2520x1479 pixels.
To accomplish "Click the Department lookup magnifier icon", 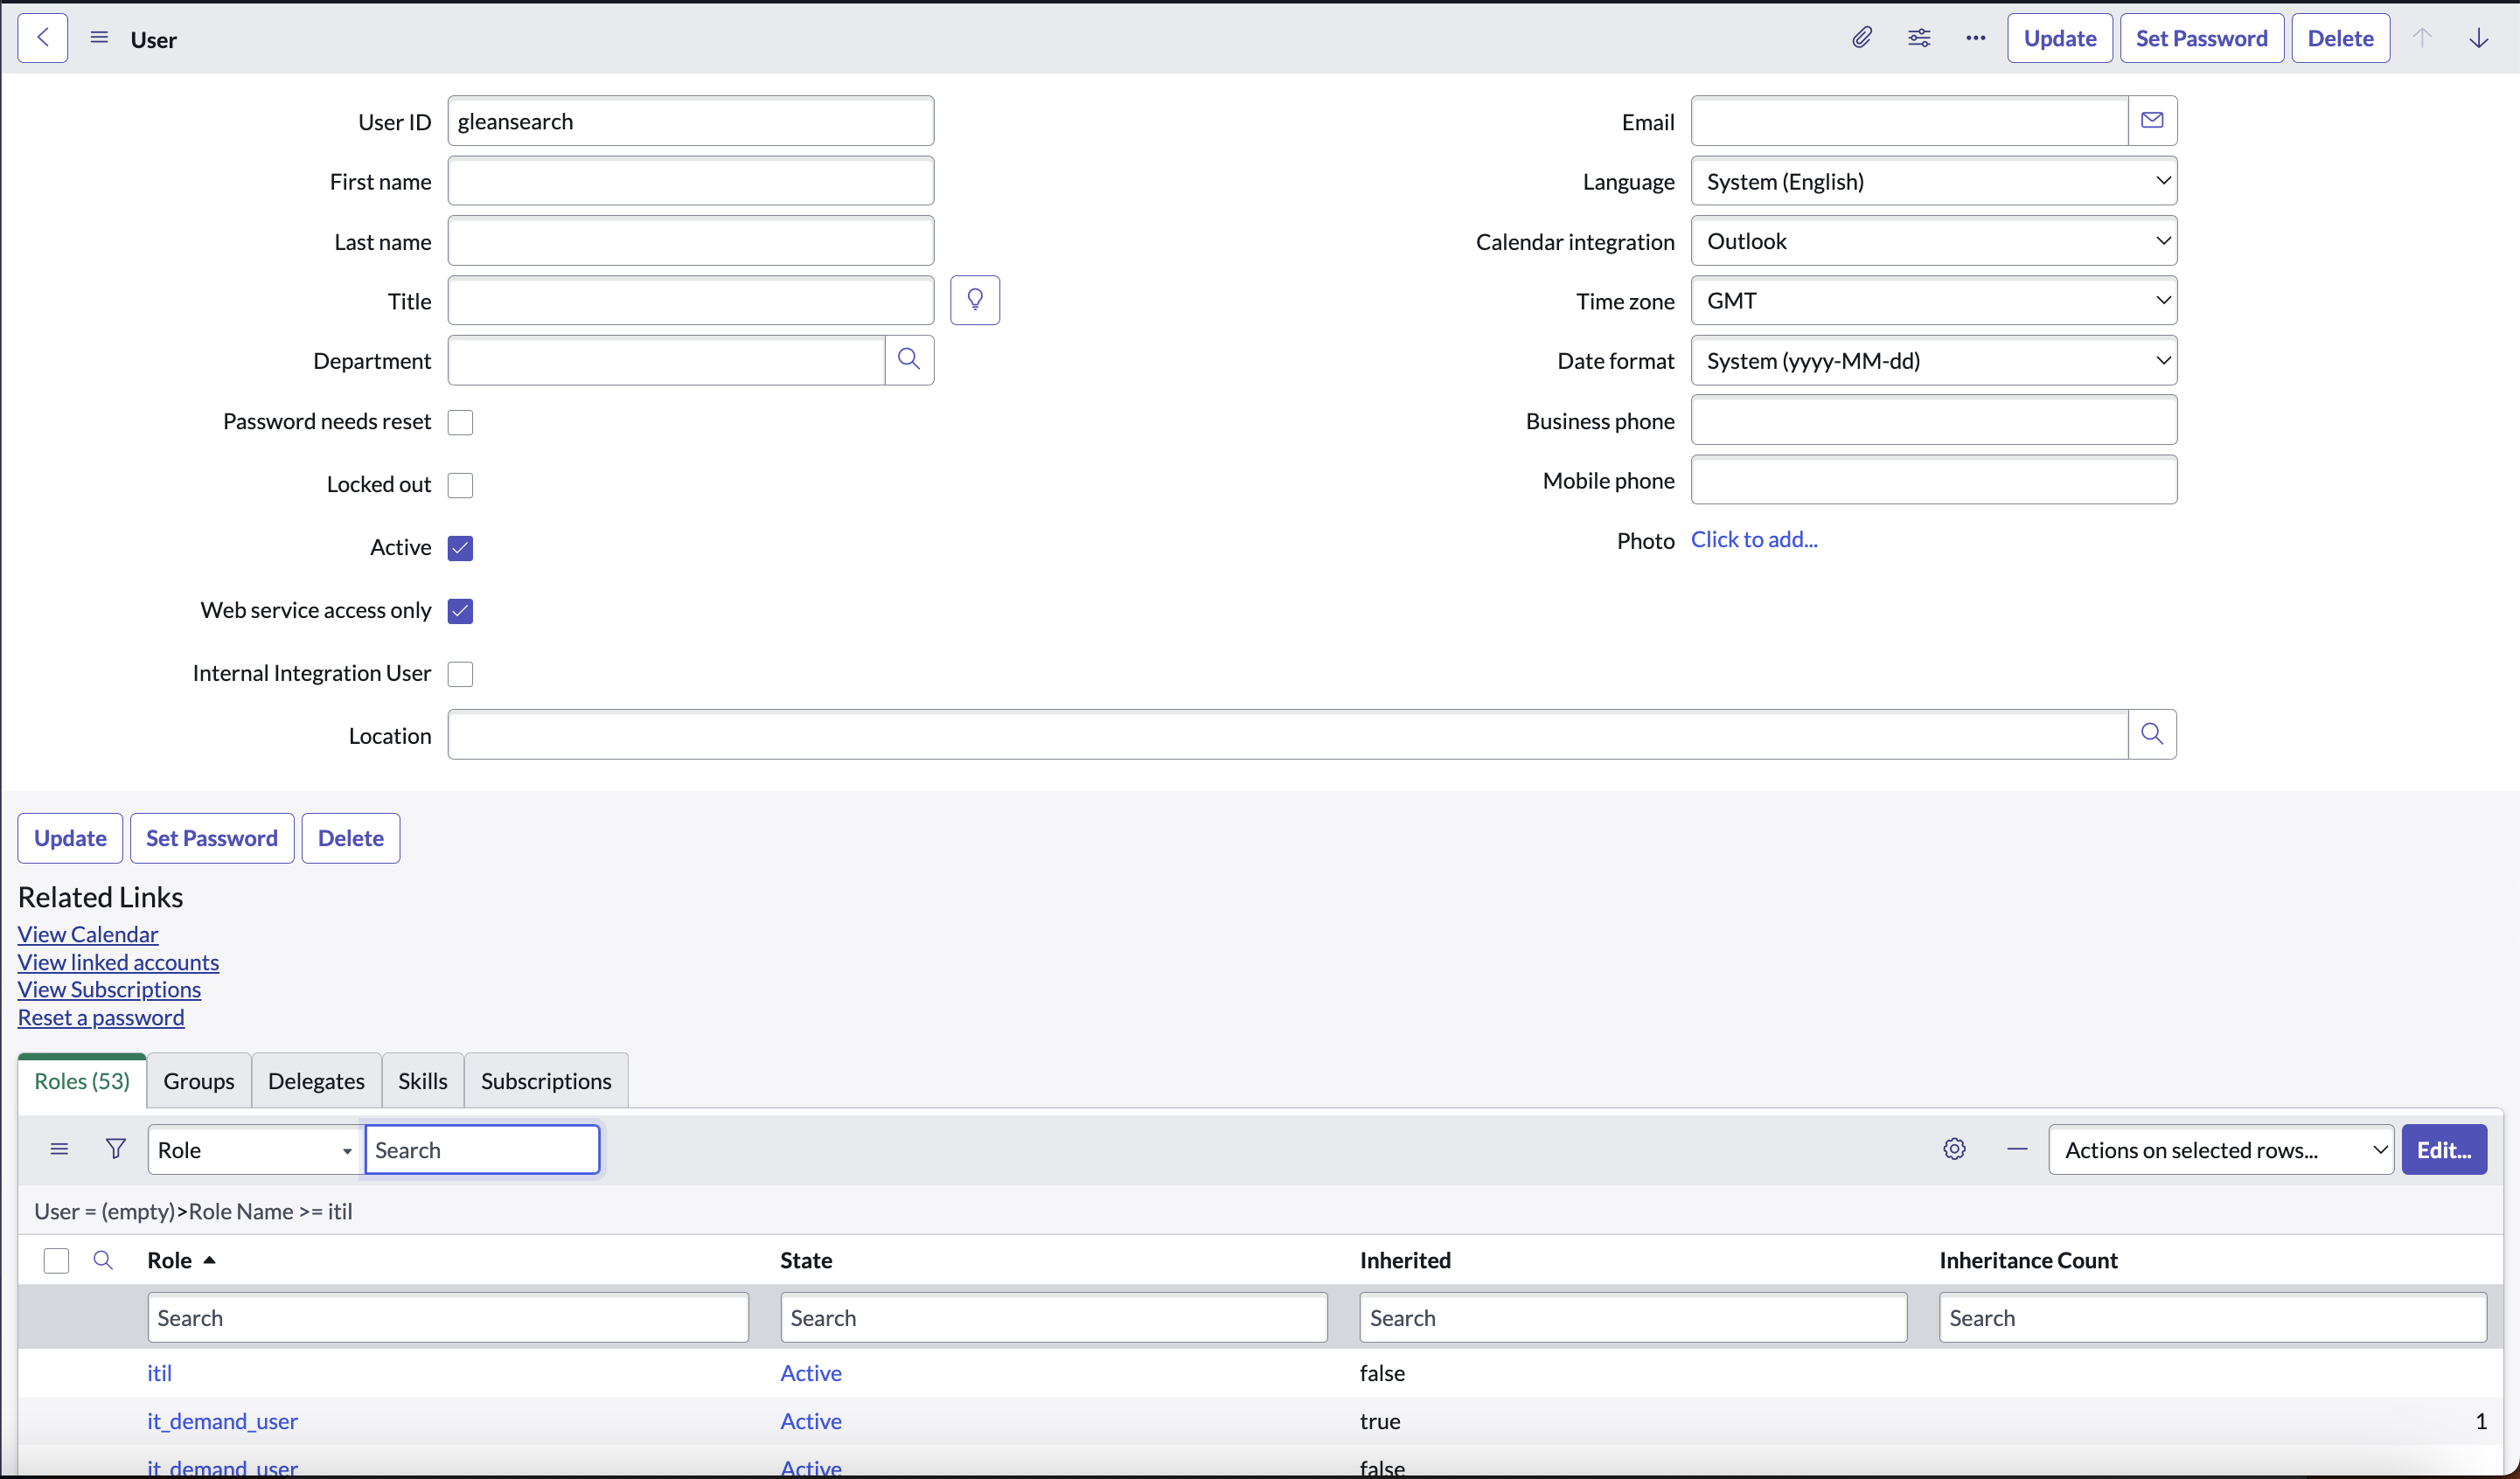I will [908, 360].
